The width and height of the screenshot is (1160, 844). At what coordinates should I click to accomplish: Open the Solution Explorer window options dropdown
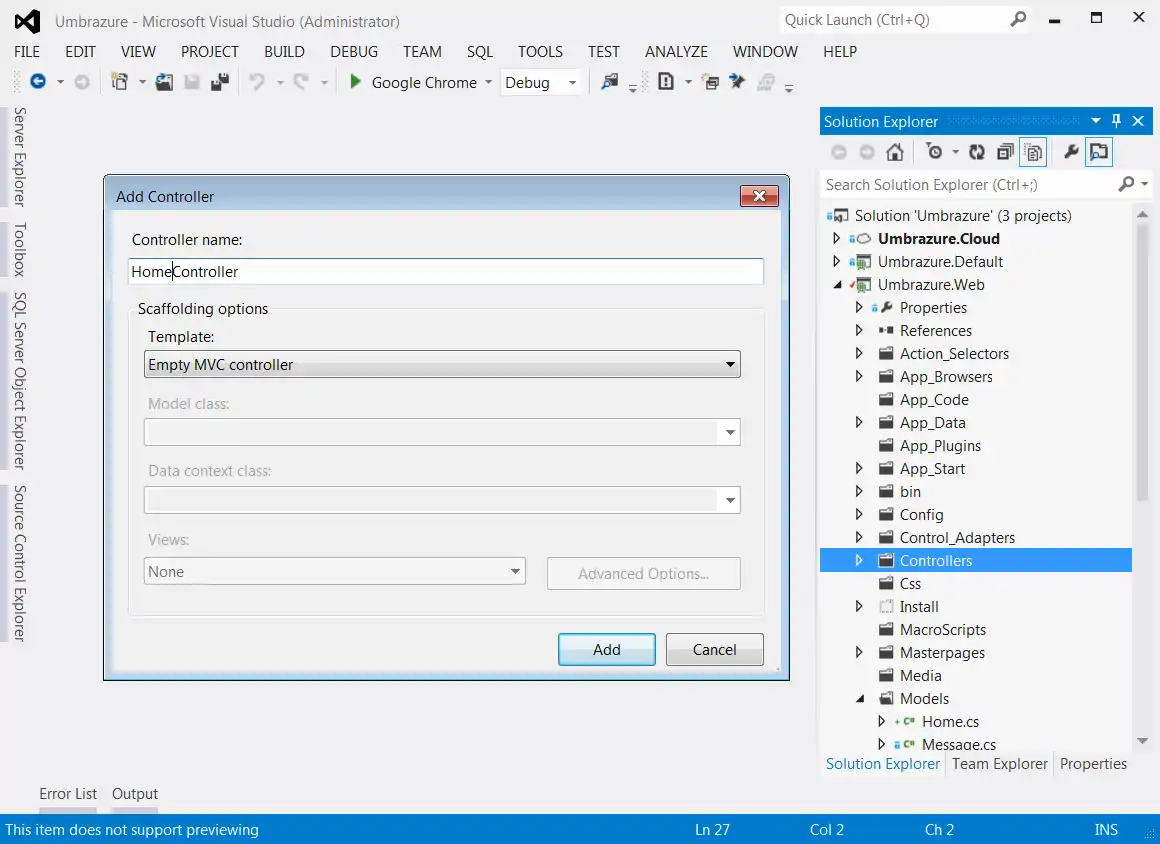point(1096,121)
